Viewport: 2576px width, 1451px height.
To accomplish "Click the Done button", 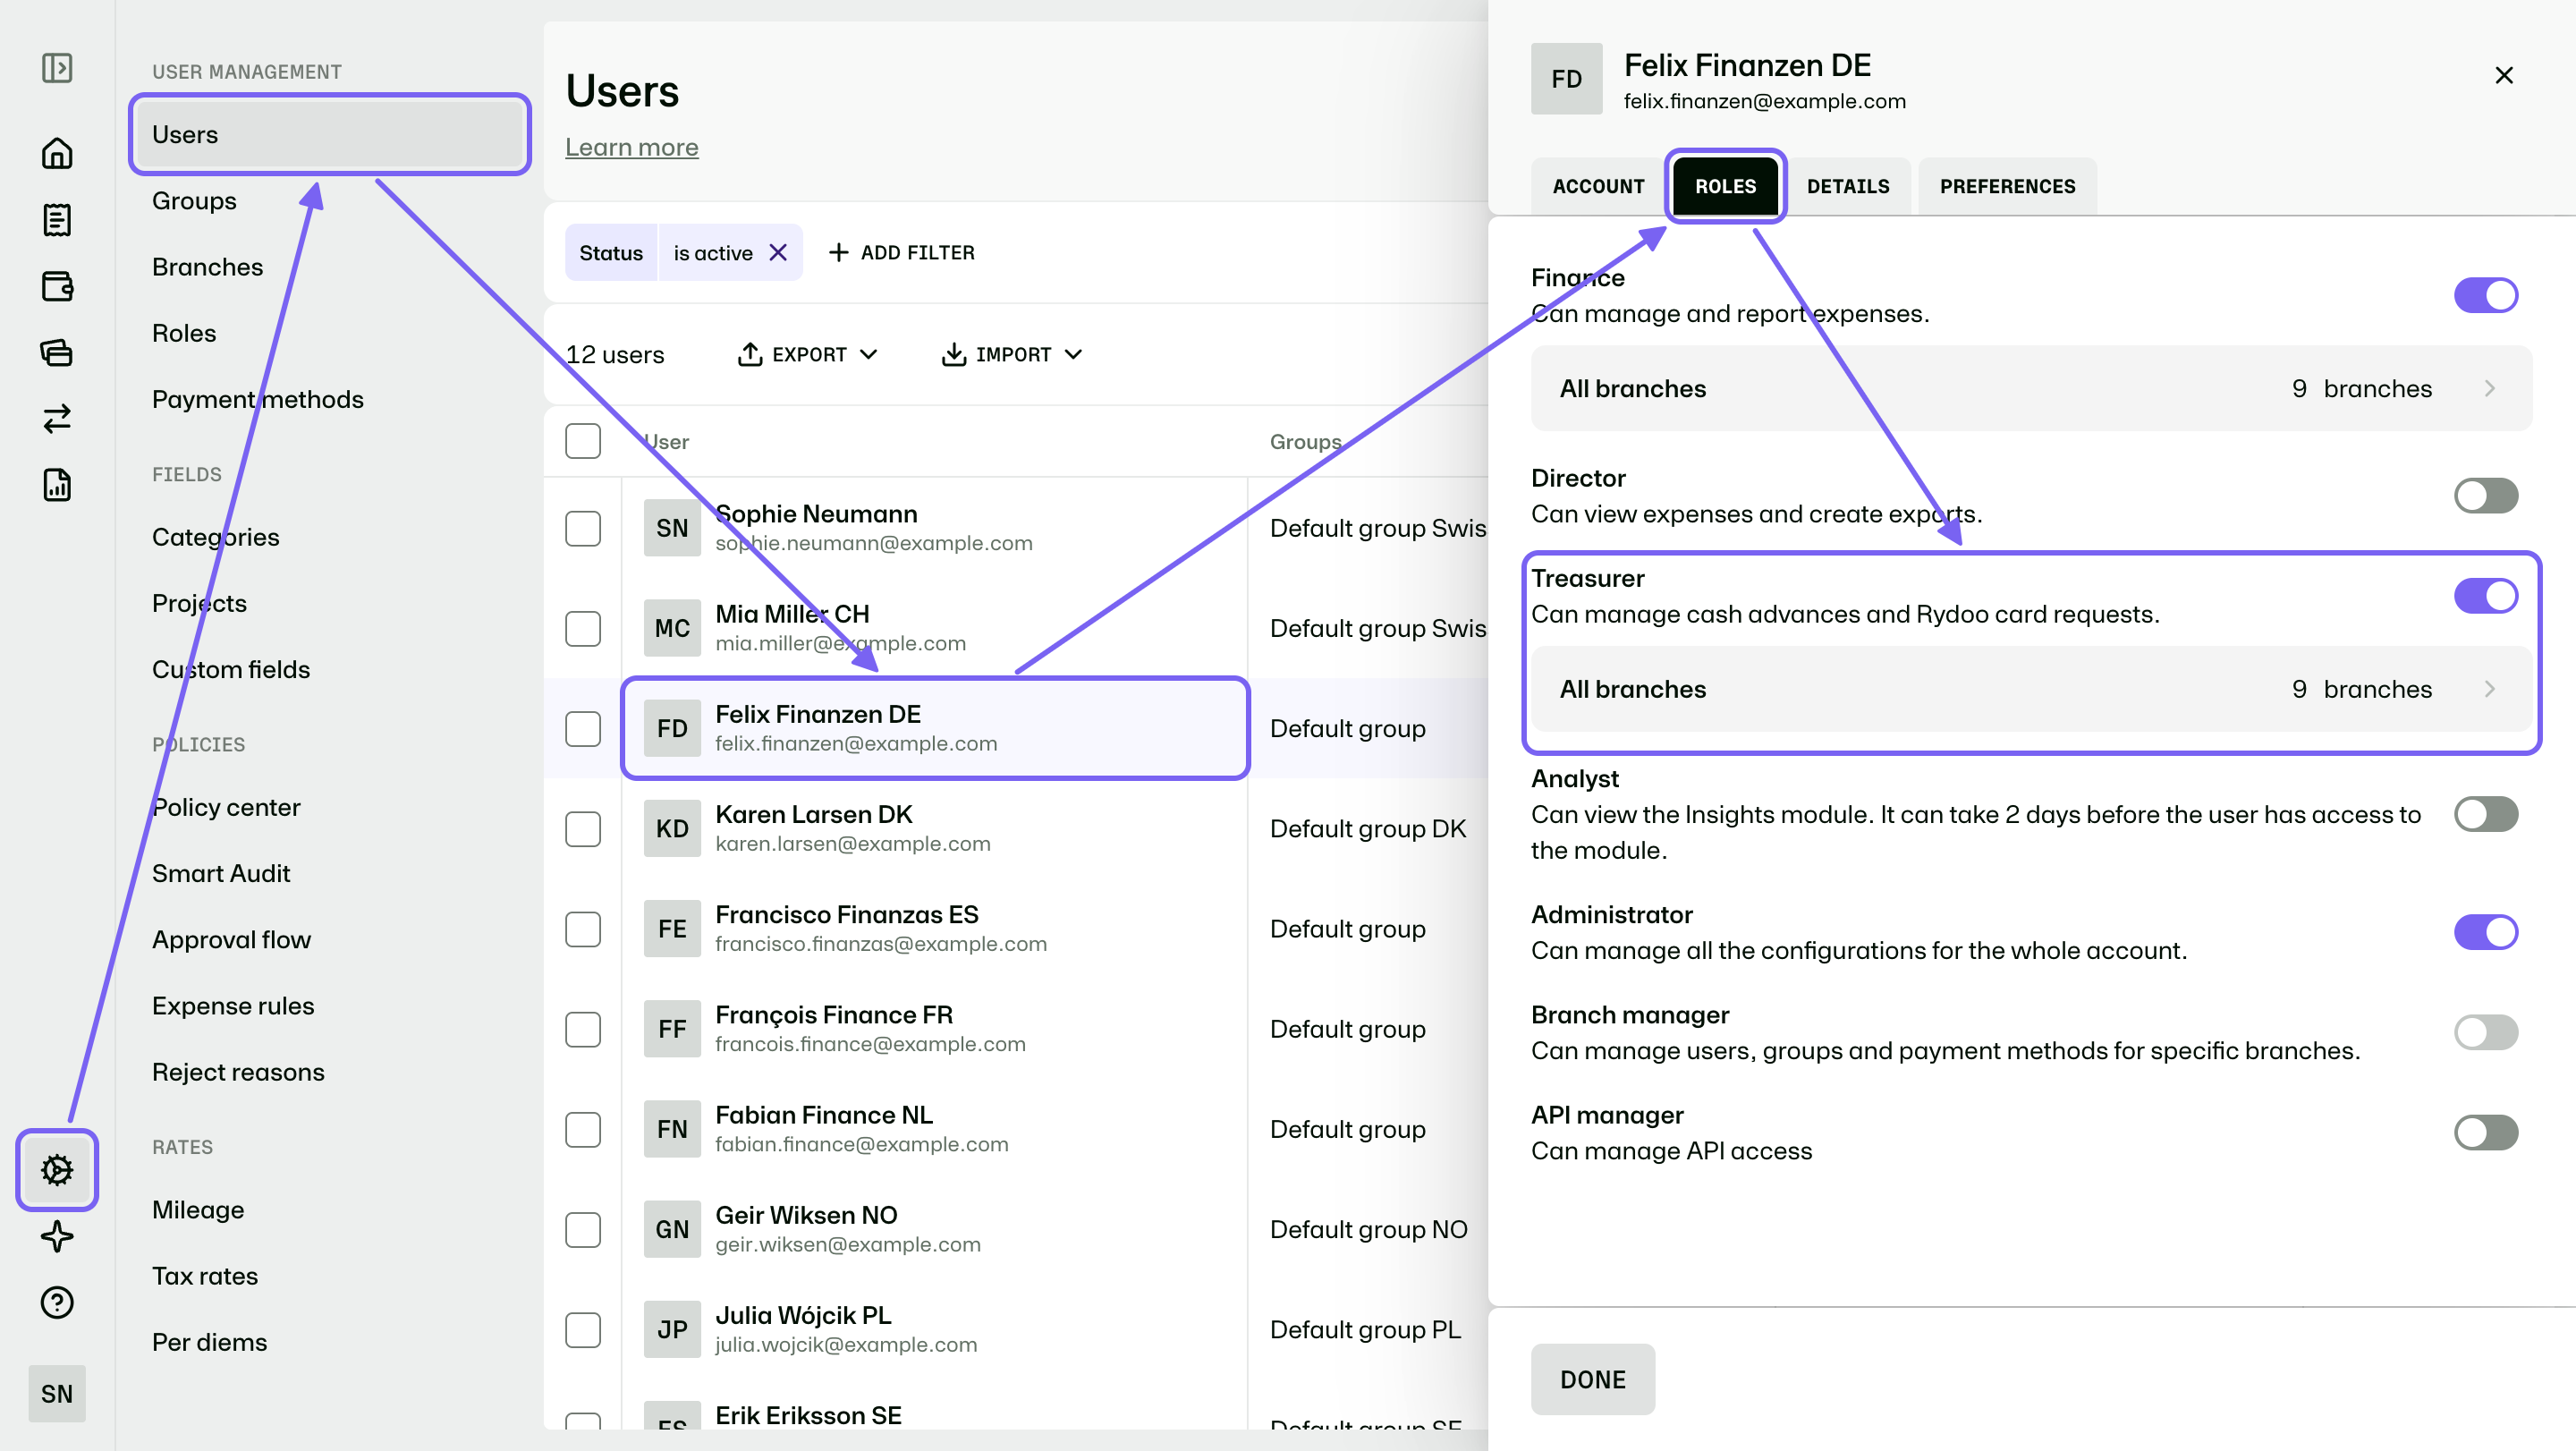I will click(1593, 1380).
